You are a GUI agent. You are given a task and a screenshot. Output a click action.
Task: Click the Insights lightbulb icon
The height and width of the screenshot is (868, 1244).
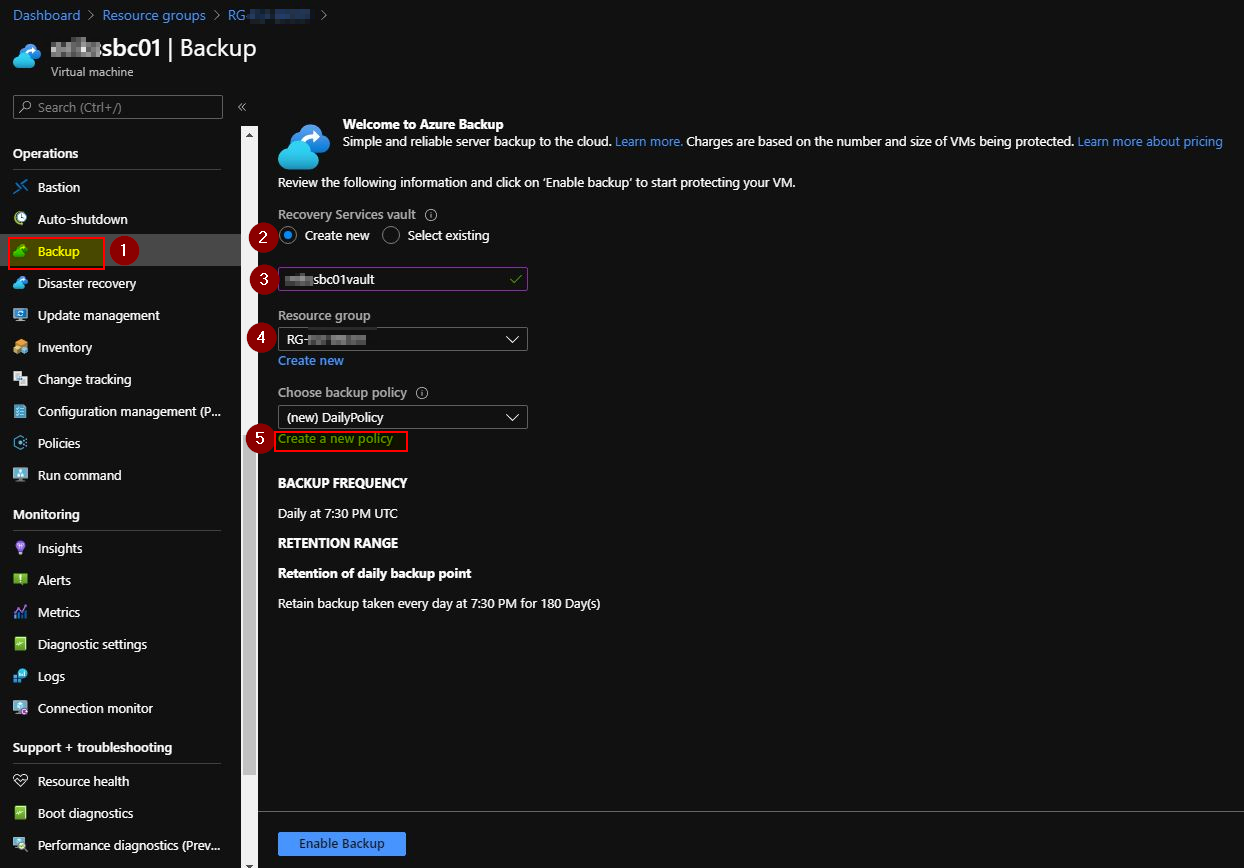coord(21,549)
